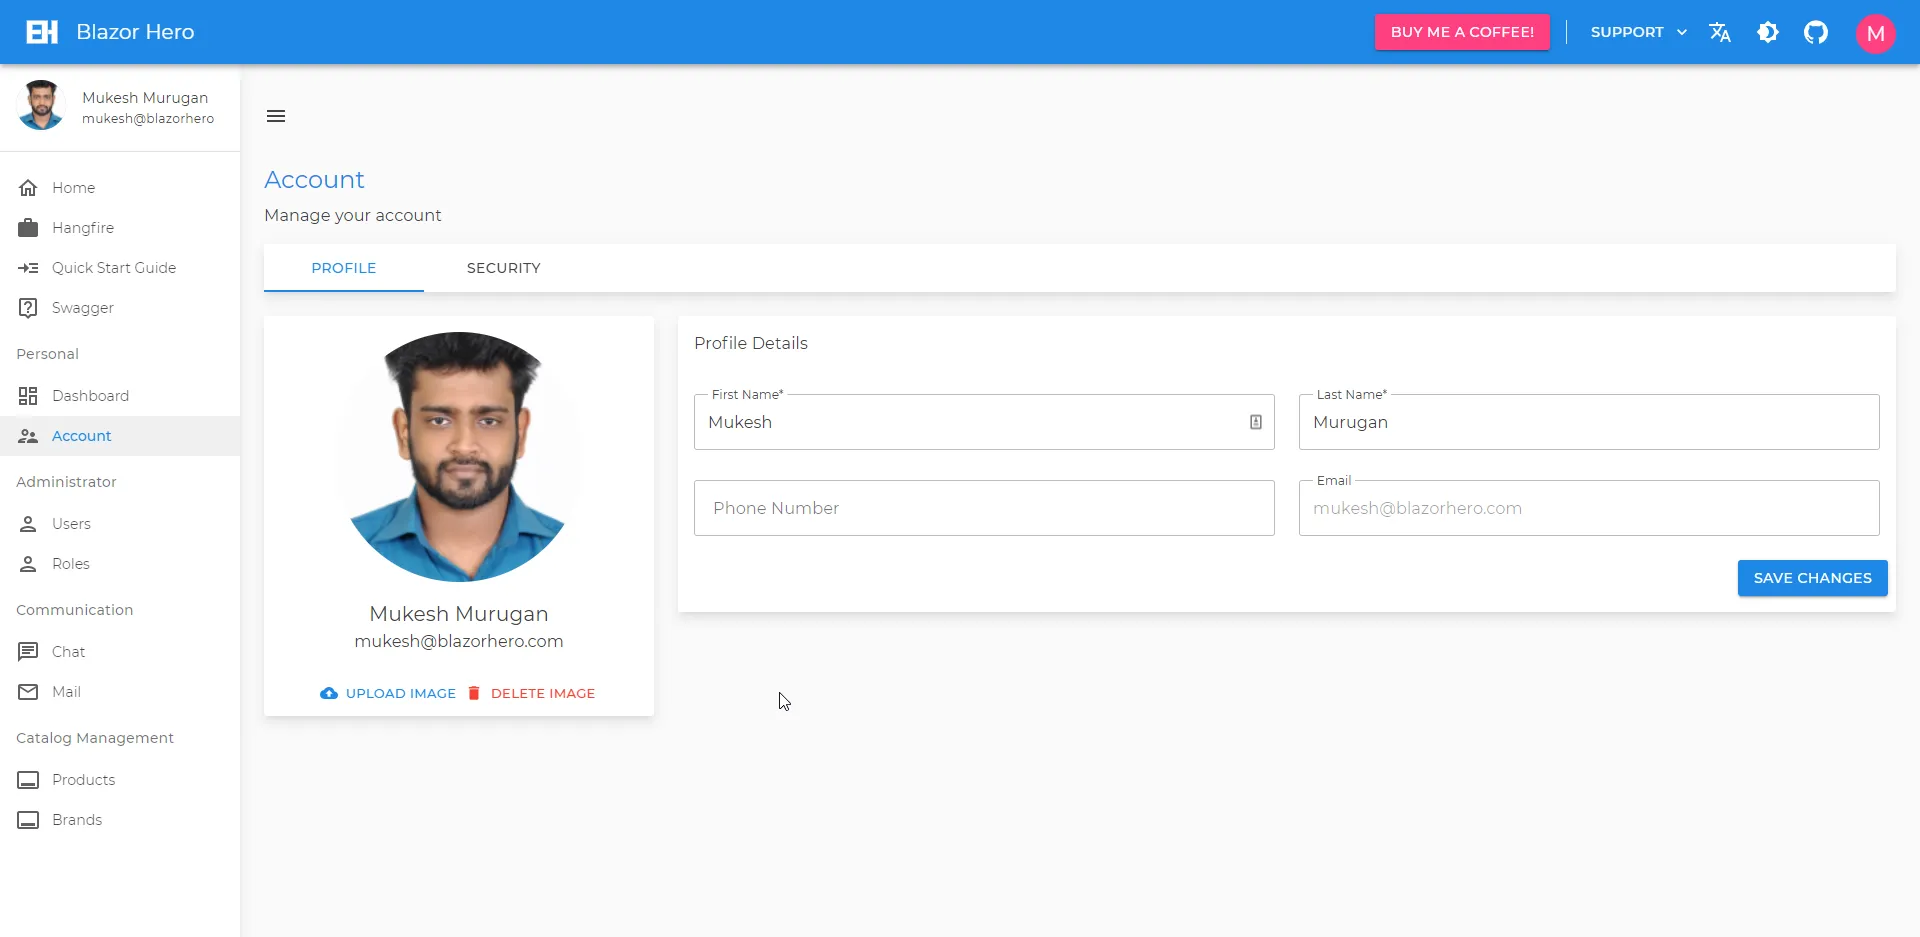Screen dimensions: 1920x937
Task: Open the Hangfire dashboard from the sidebar
Action: pyautogui.click(x=83, y=227)
